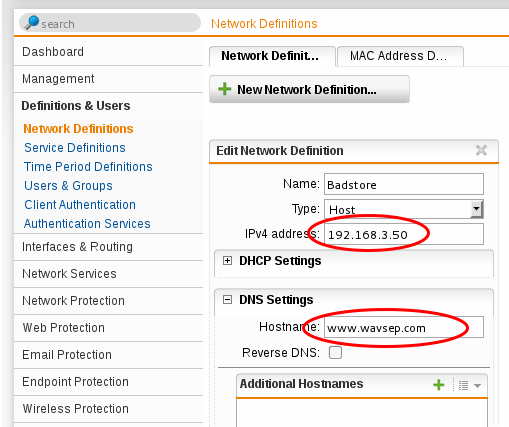The height and width of the screenshot is (427, 509).
Task: Open the Additional Hostnames list actions icon
Action: 469,385
